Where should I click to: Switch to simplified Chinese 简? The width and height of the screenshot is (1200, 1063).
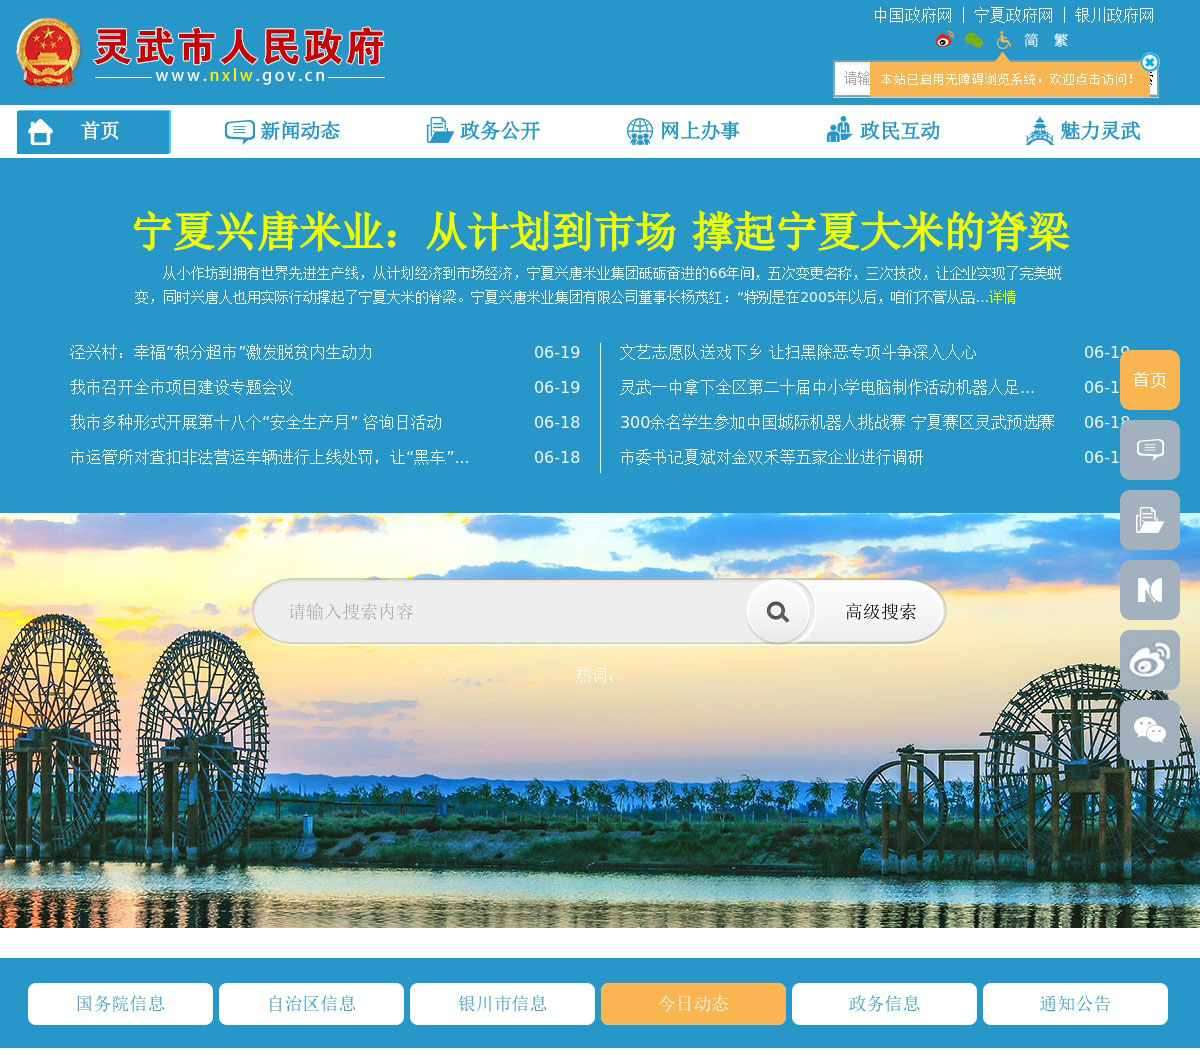(1031, 40)
